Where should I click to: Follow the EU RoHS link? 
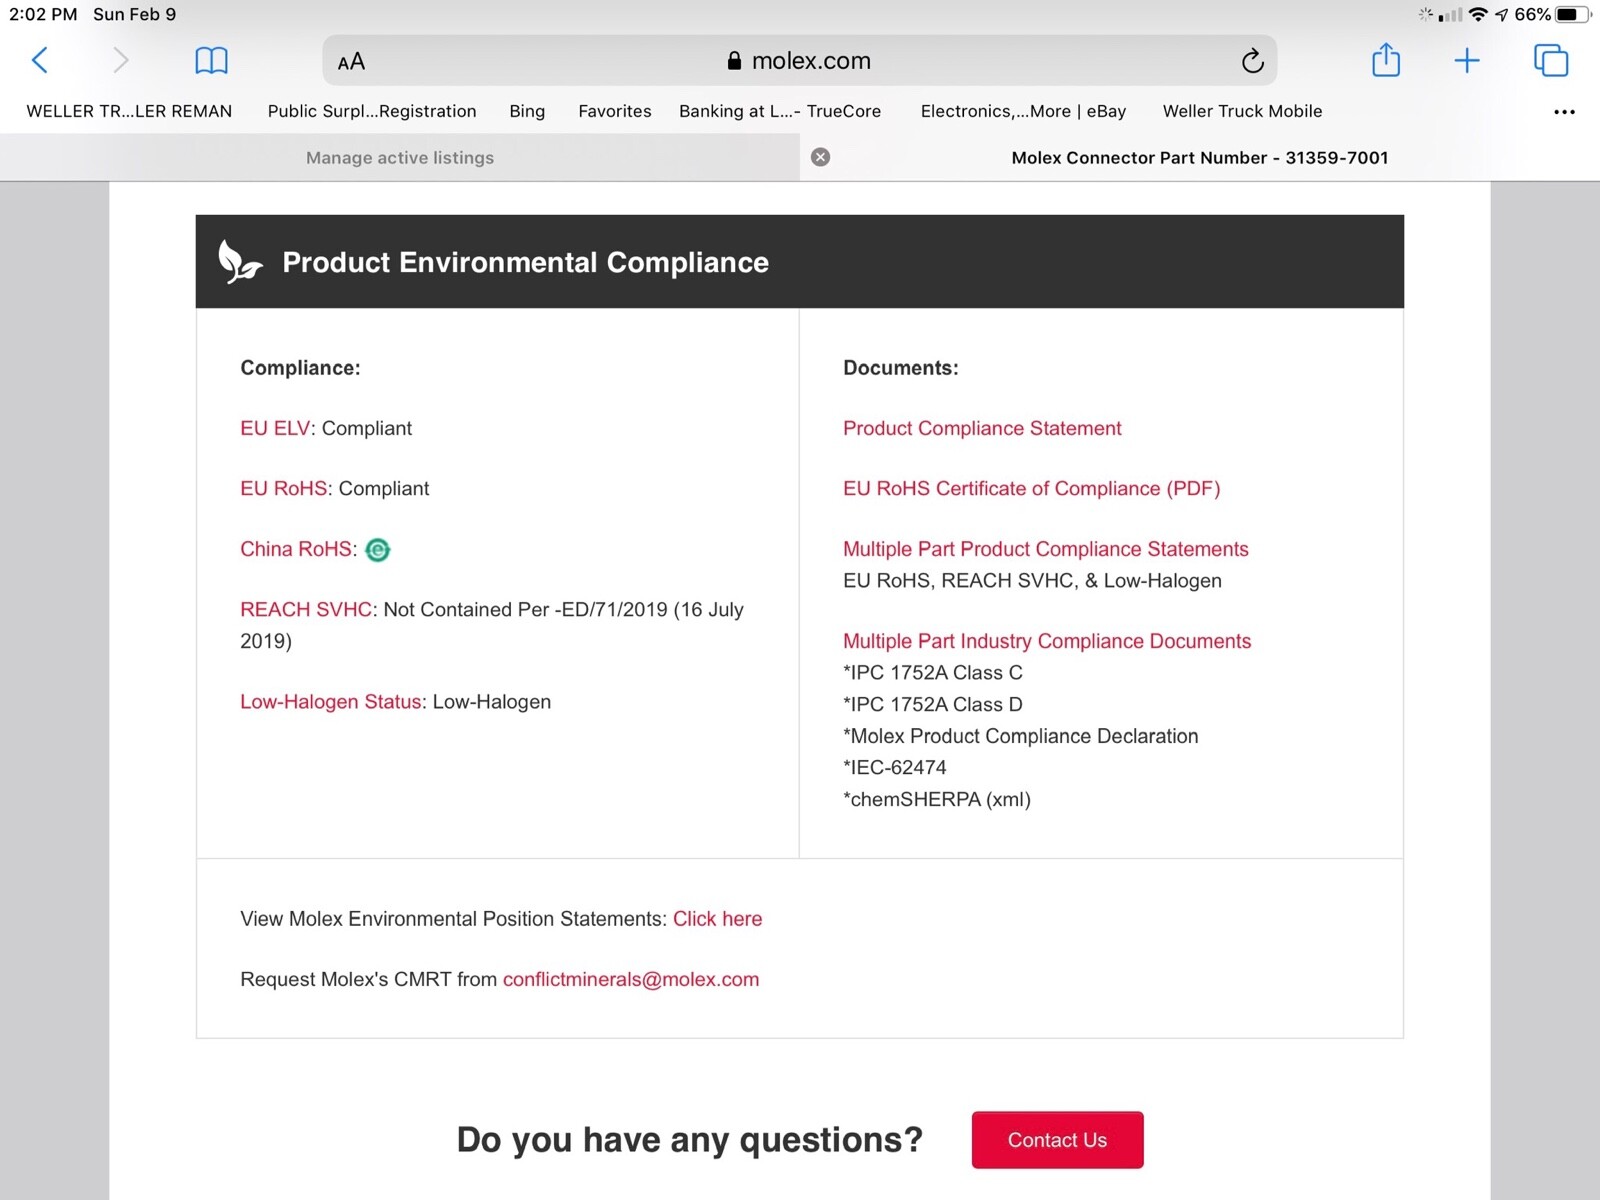click(x=284, y=488)
